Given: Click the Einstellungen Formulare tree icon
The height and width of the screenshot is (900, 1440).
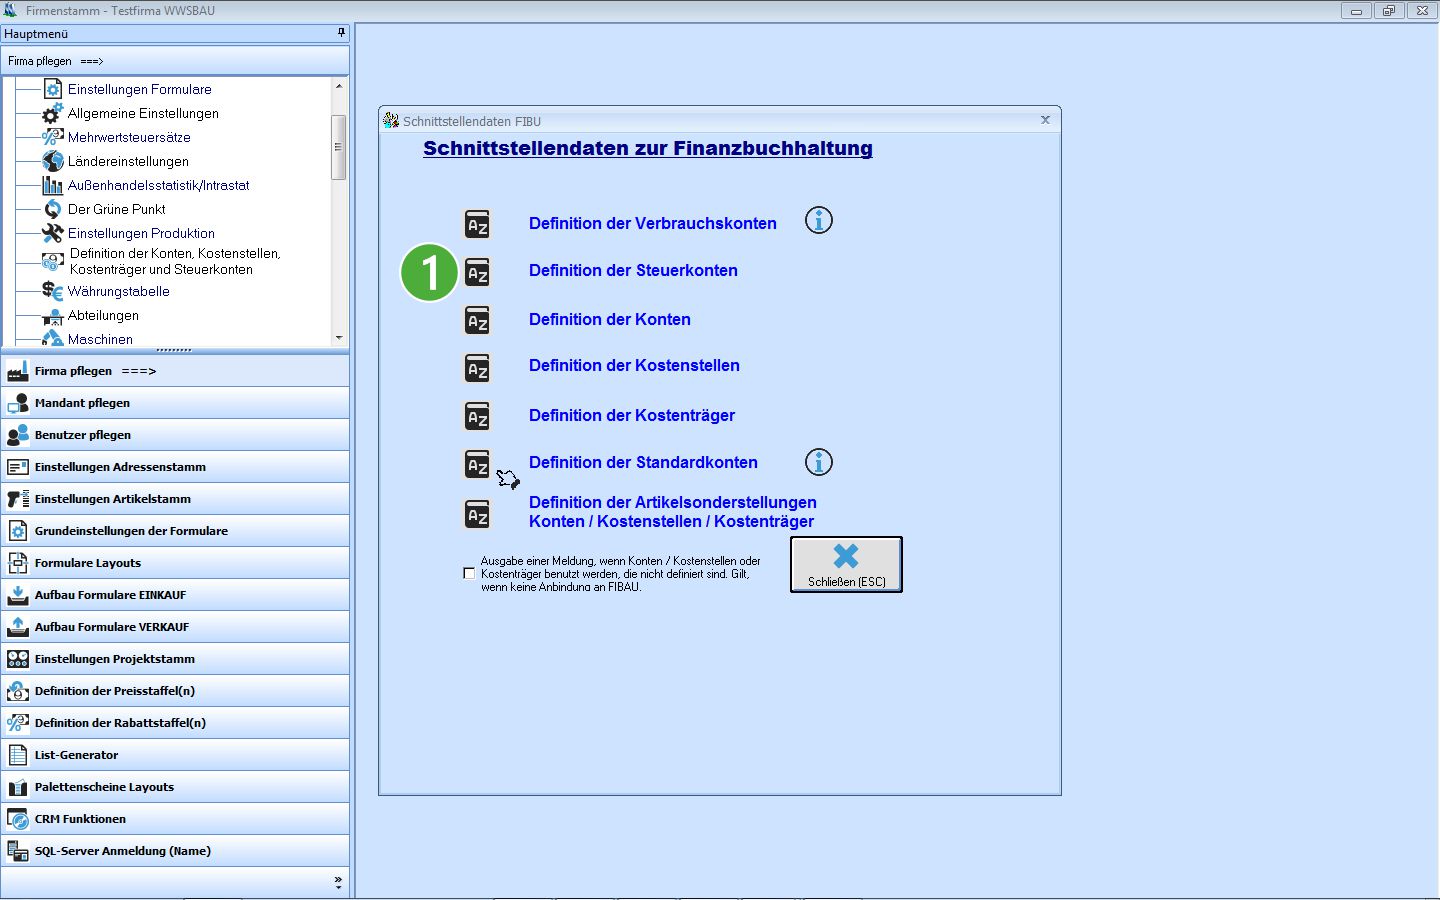Looking at the screenshot, I should 53,89.
